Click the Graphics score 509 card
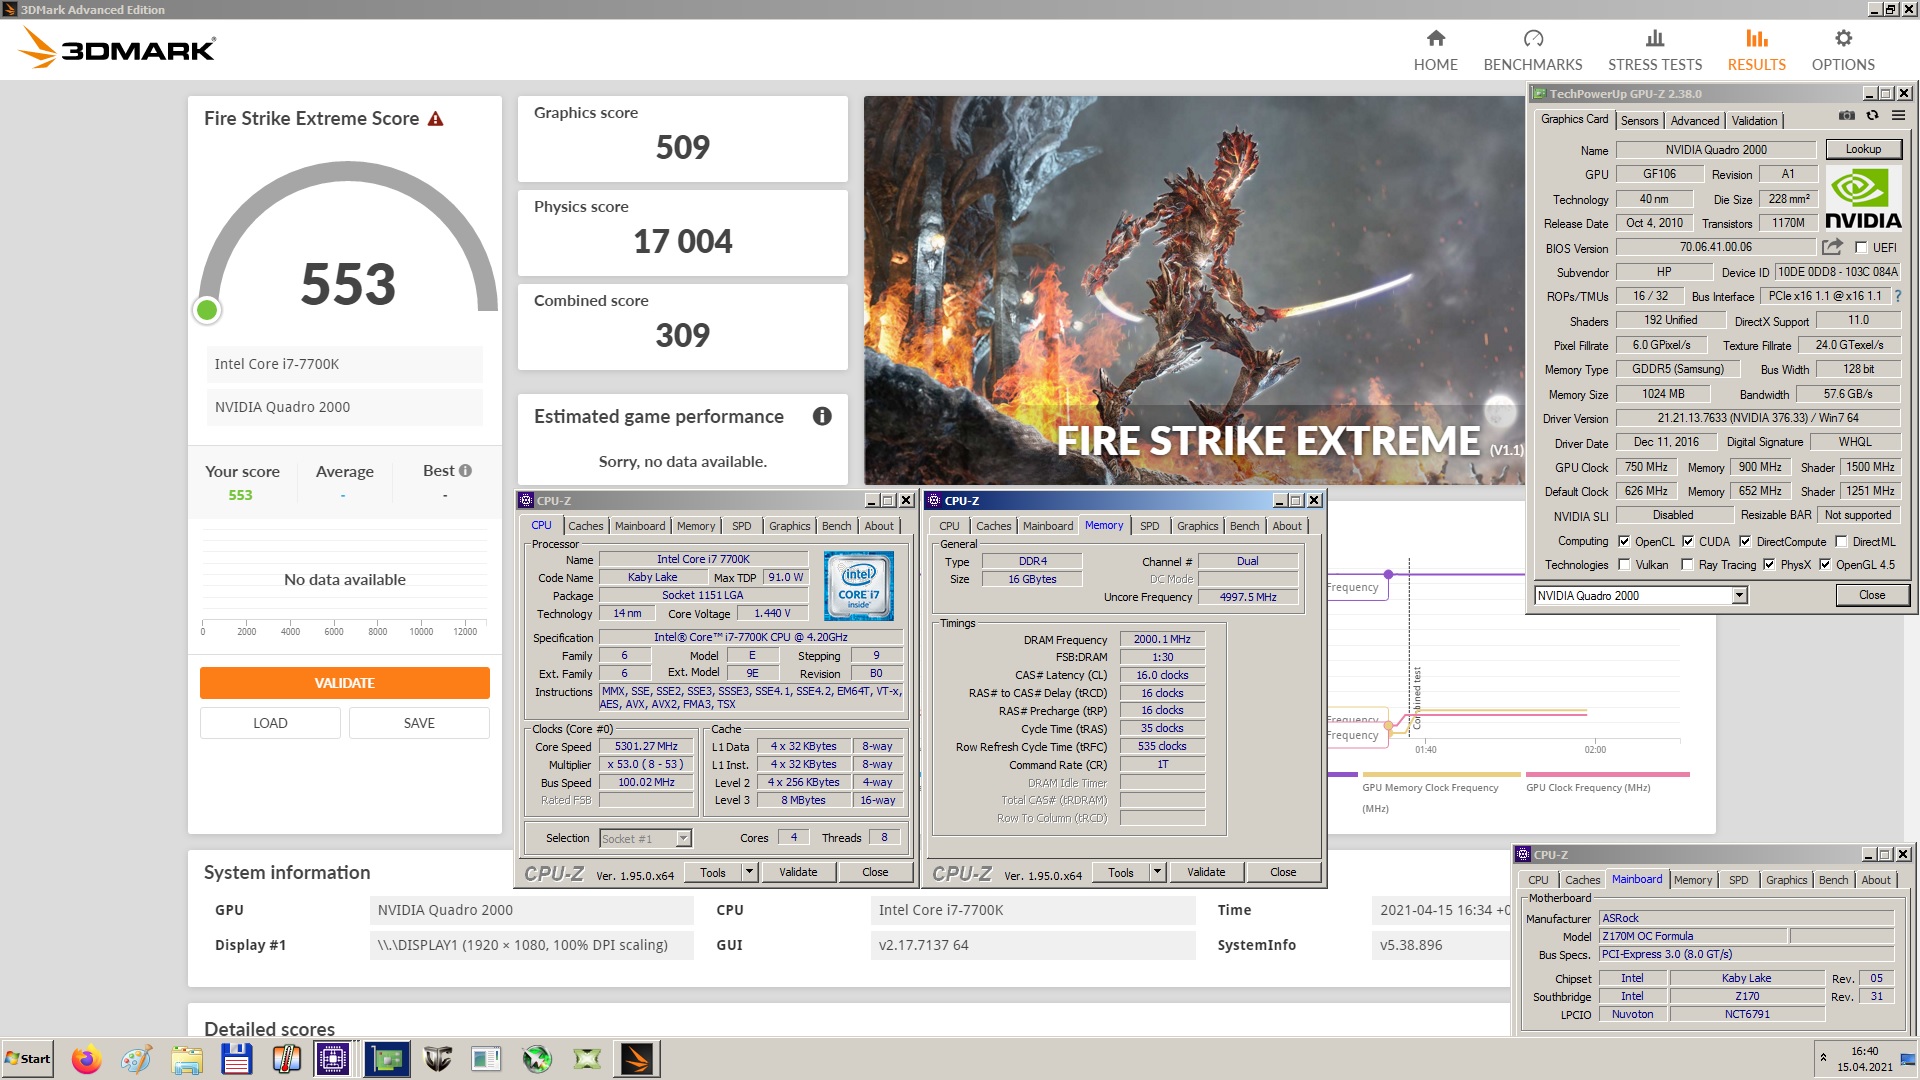 [683, 139]
